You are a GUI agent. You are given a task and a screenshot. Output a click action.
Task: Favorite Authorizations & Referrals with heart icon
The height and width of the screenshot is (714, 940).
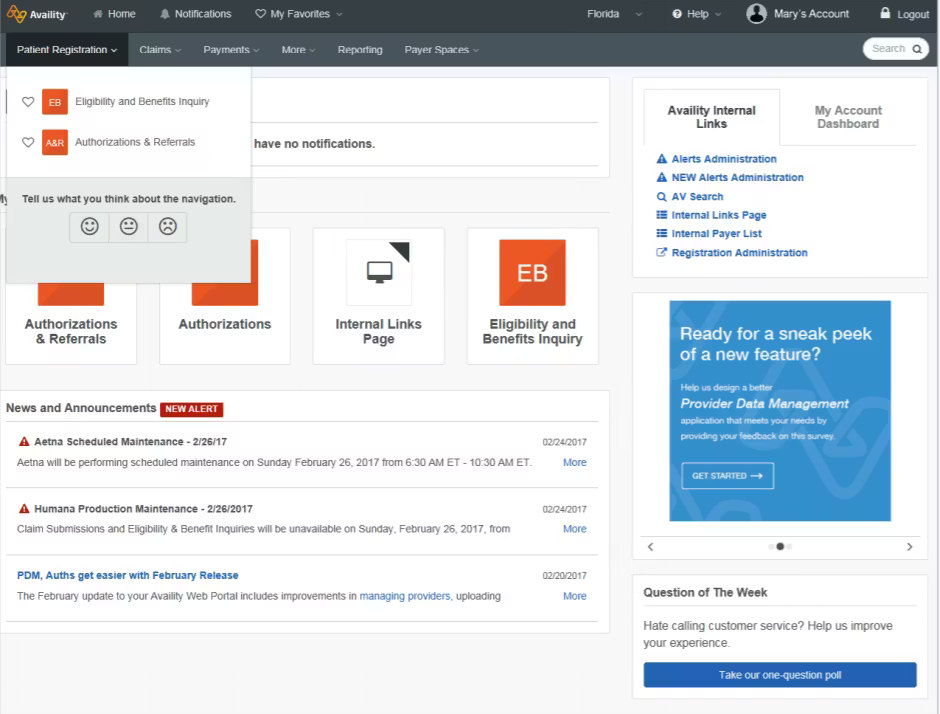click(x=28, y=143)
